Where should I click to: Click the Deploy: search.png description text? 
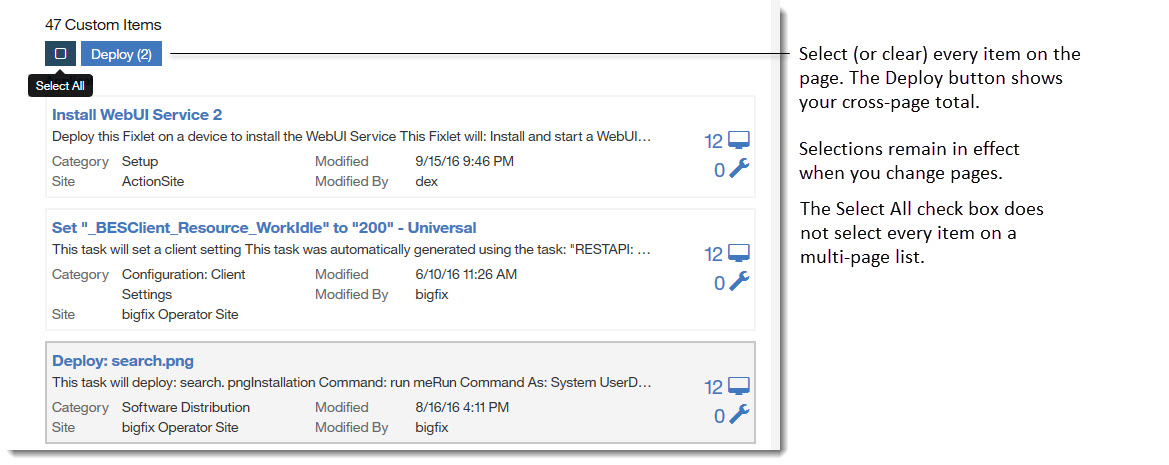coord(352,382)
